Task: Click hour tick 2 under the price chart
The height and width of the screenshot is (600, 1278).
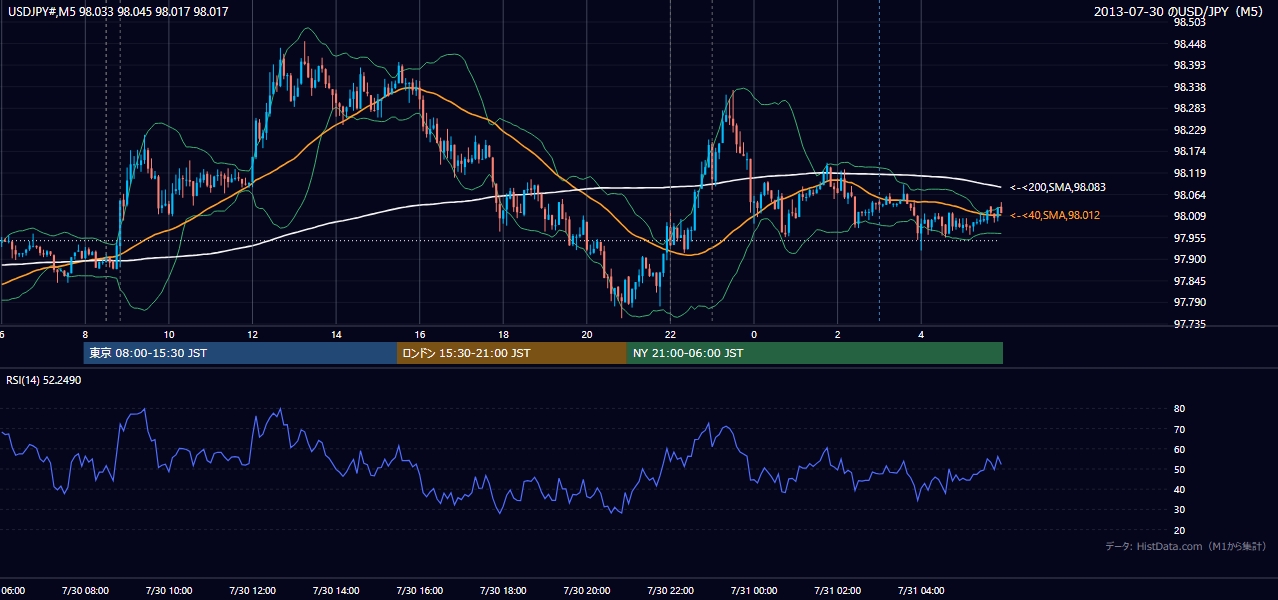Action: click(837, 334)
